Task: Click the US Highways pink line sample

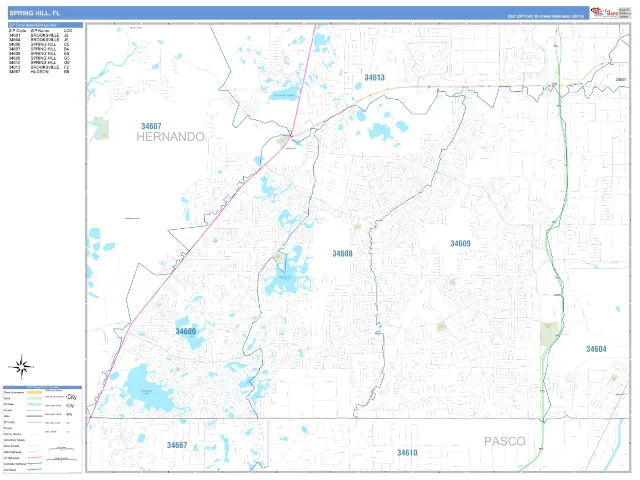Action: [34, 458]
